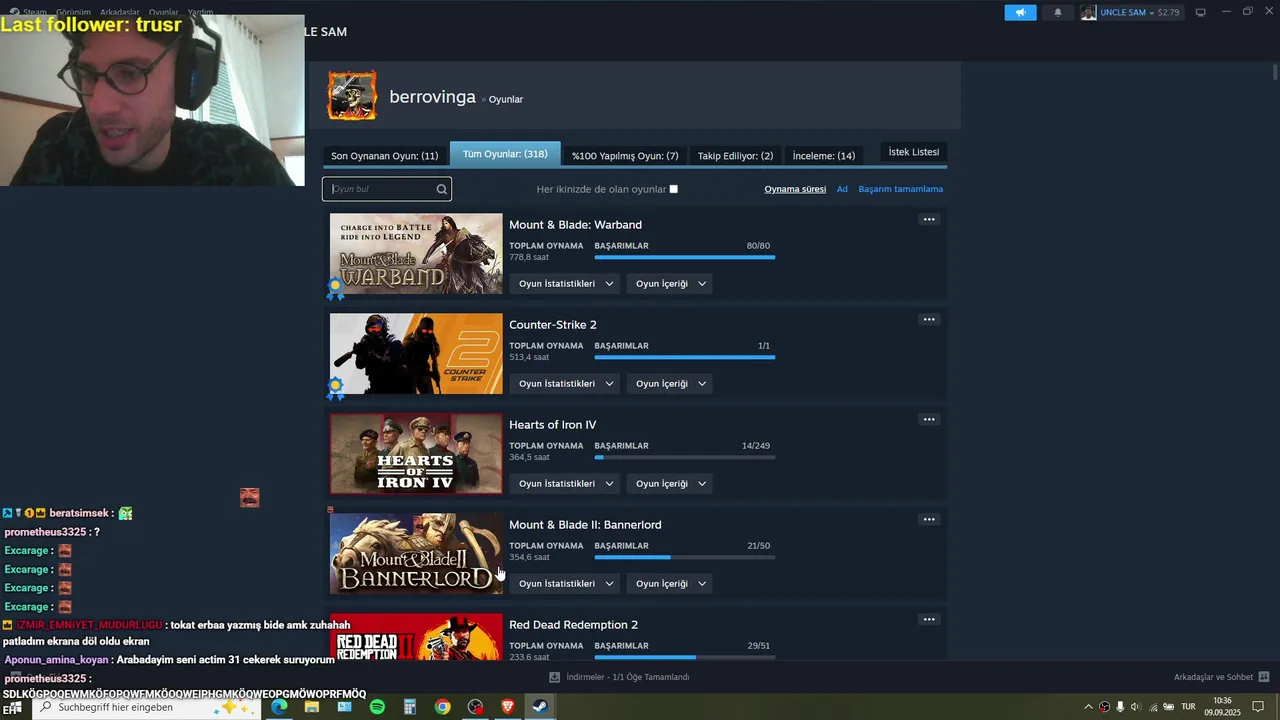Expand Oyun İçeriği for Bannerlord
The image size is (1280, 720).
[x=670, y=584]
